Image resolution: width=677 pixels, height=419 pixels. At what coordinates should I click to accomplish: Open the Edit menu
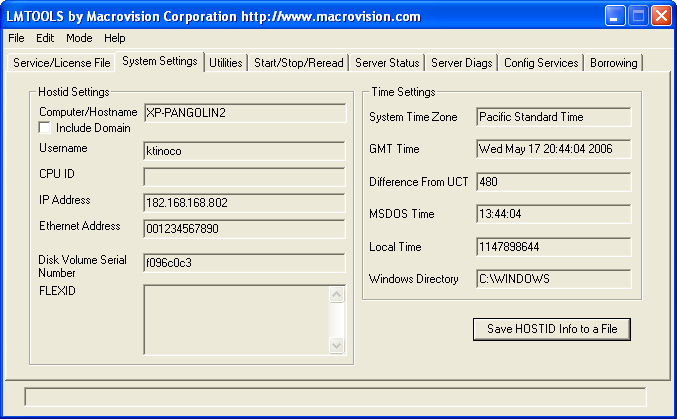45,38
